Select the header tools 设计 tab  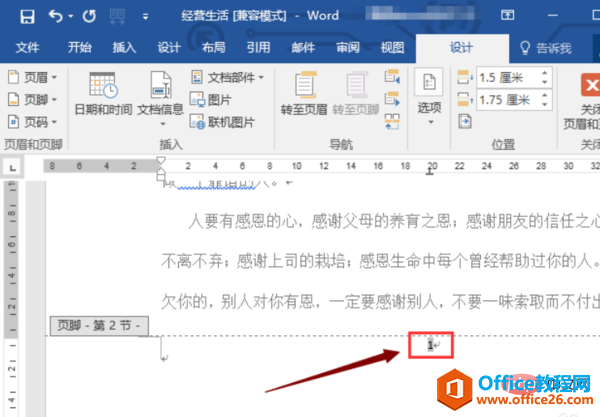462,48
